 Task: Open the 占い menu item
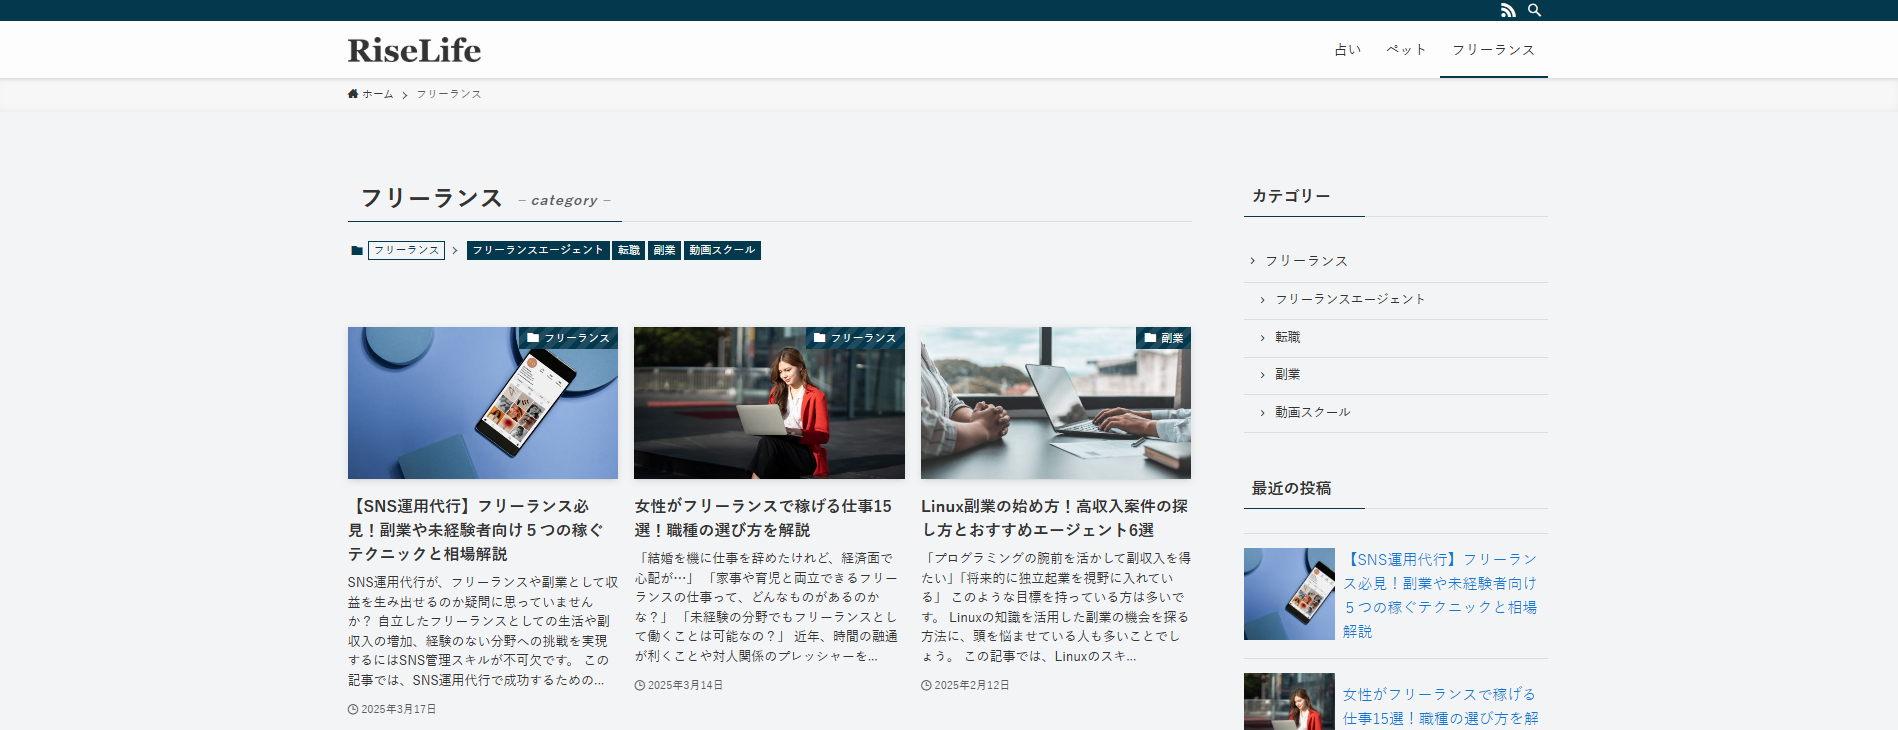[x=1348, y=50]
